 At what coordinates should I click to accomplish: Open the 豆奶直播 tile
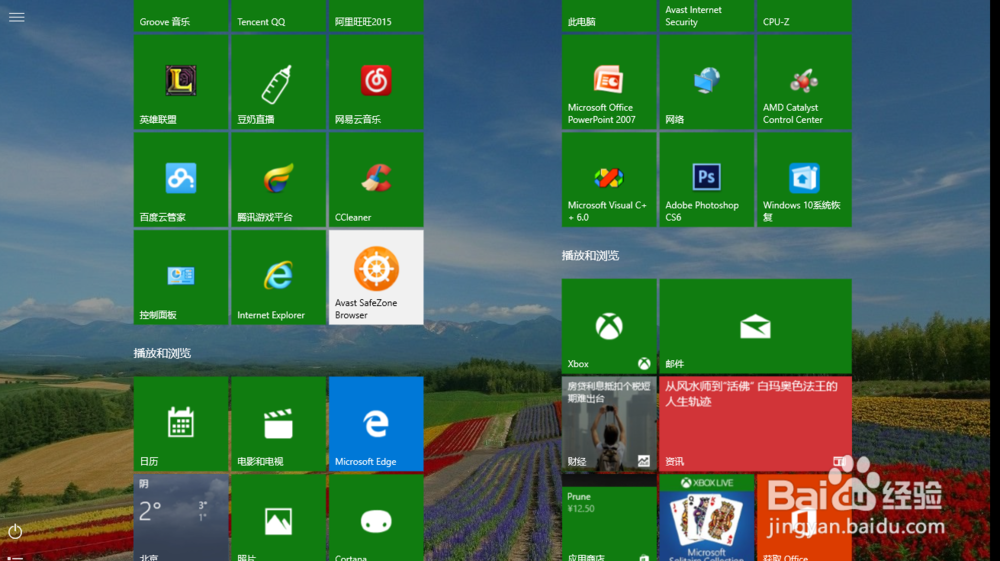coord(279,82)
